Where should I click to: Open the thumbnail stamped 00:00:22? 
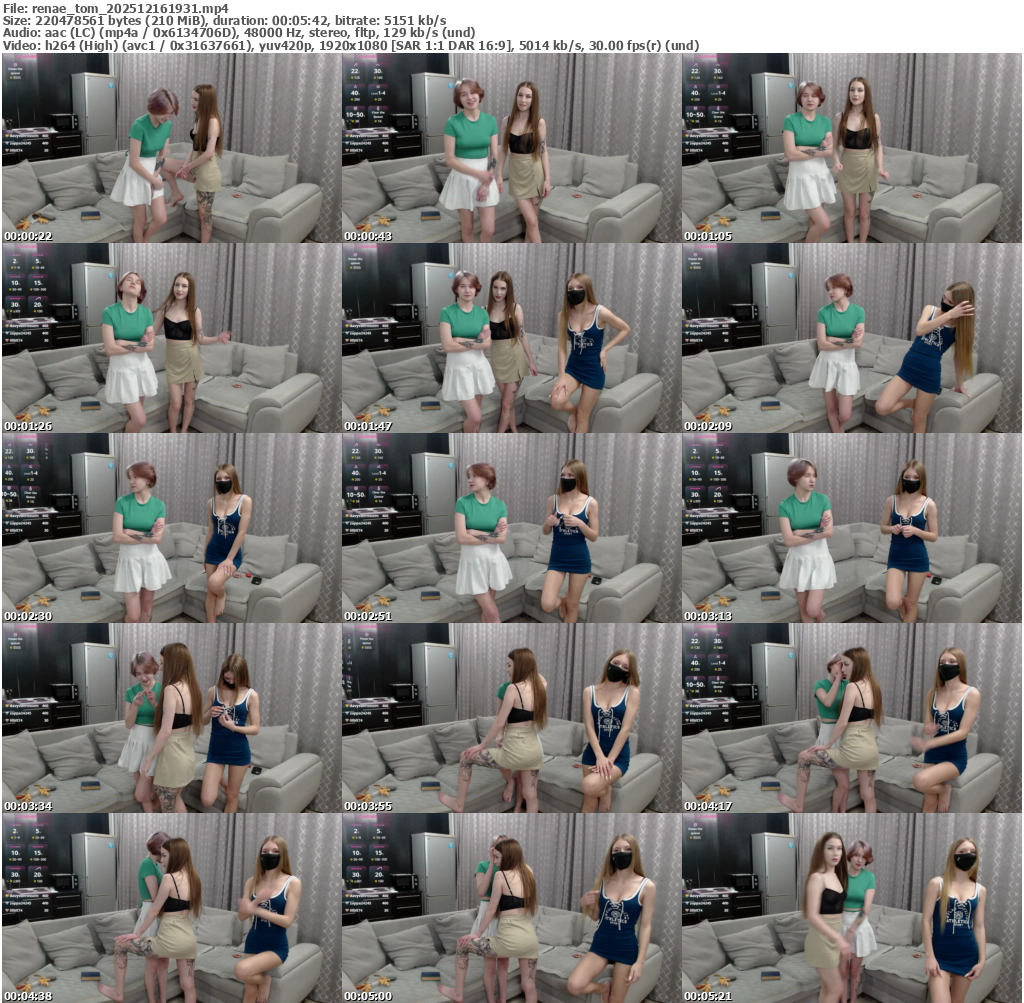tap(171, 148)
